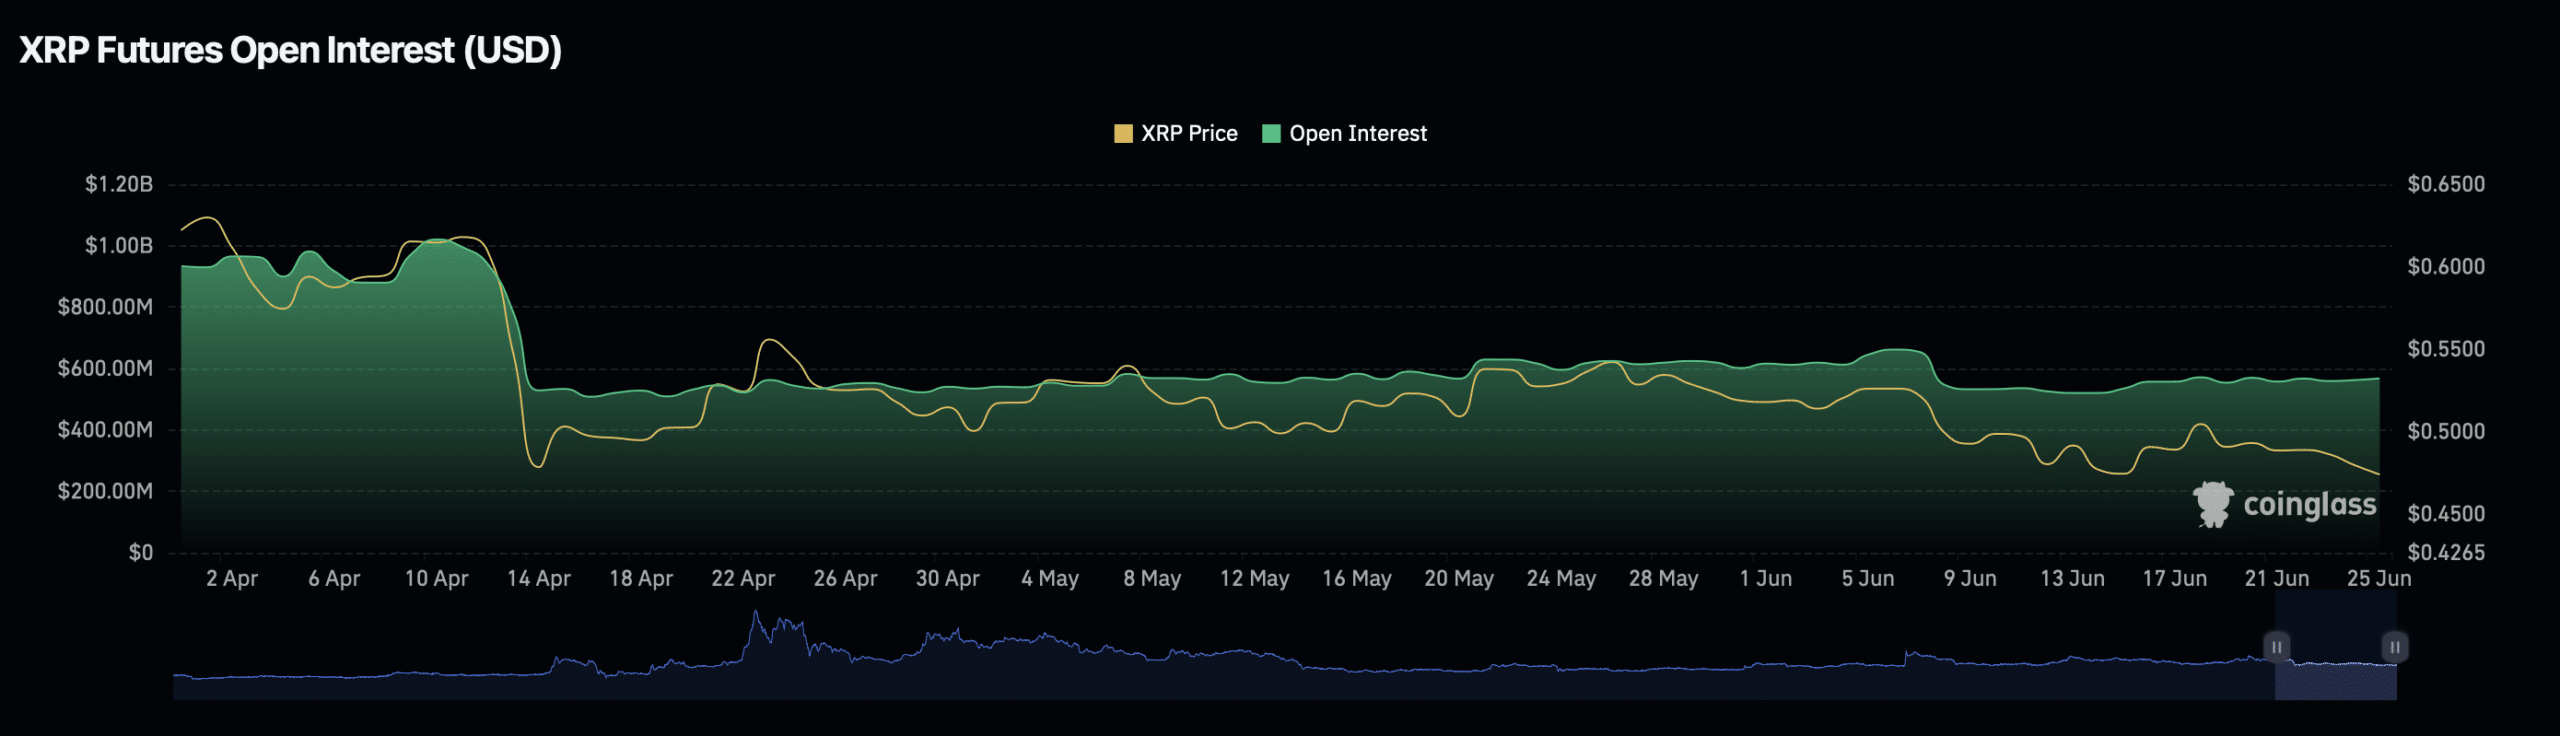2560x736 pixels.
Task: Click the 17 Jun date label
Action: pos(2174,578)
